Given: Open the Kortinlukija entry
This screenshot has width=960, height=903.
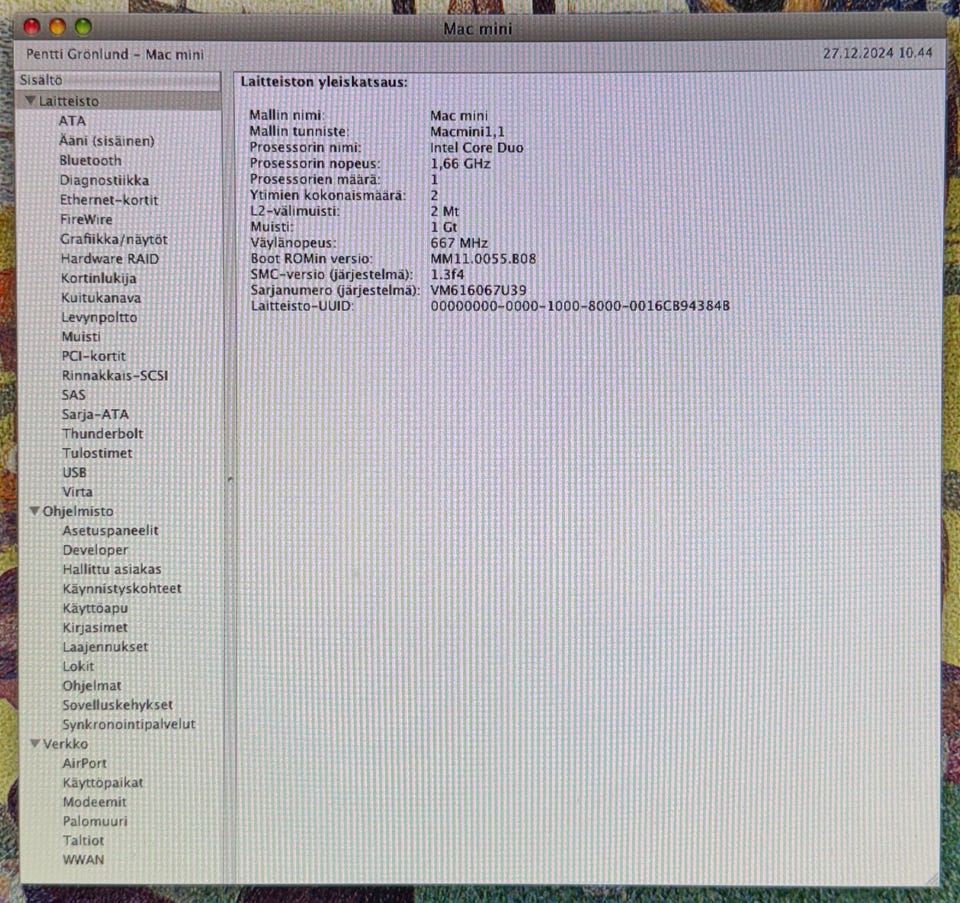Looking at the screenshot, I should pos(99,279).
